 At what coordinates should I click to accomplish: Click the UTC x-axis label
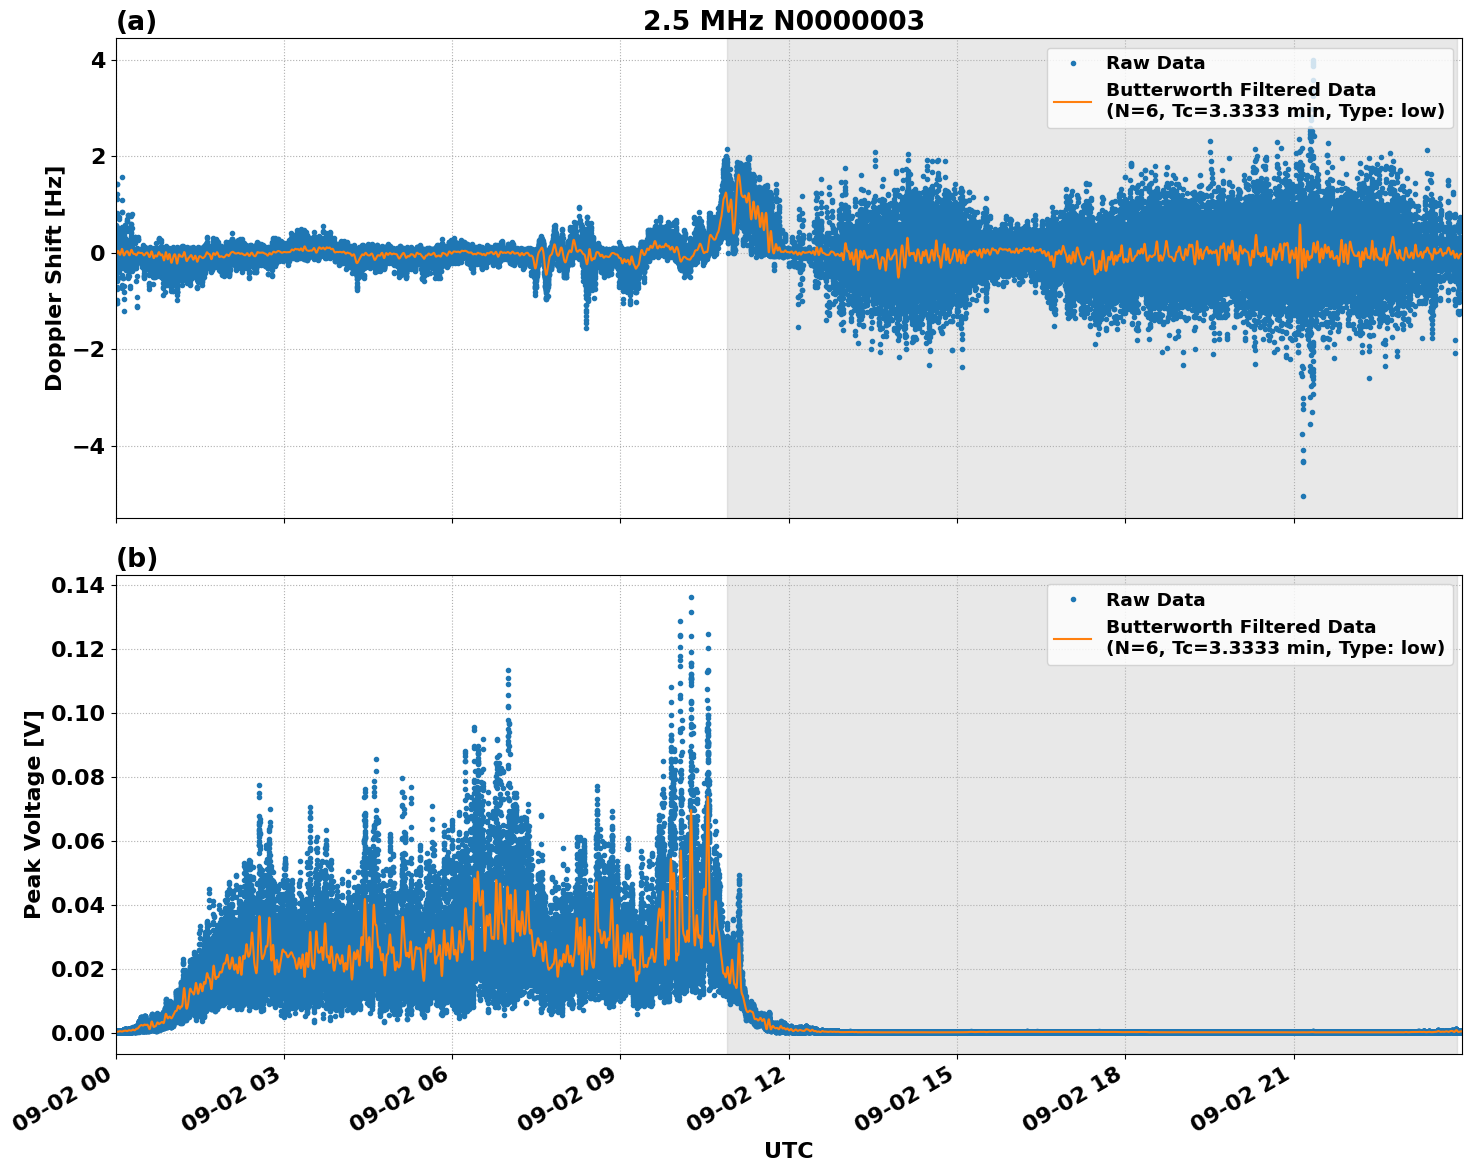[x=788, y=1150]
